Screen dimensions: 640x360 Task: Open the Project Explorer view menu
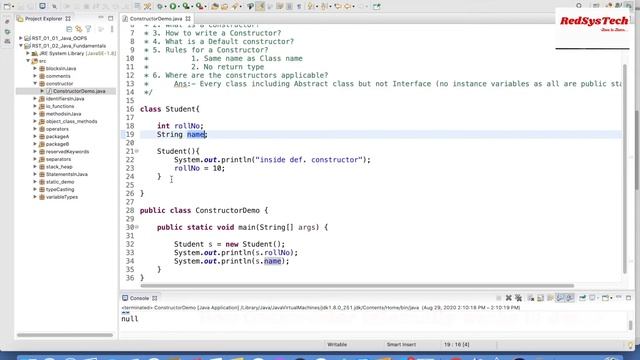point(112,29)
